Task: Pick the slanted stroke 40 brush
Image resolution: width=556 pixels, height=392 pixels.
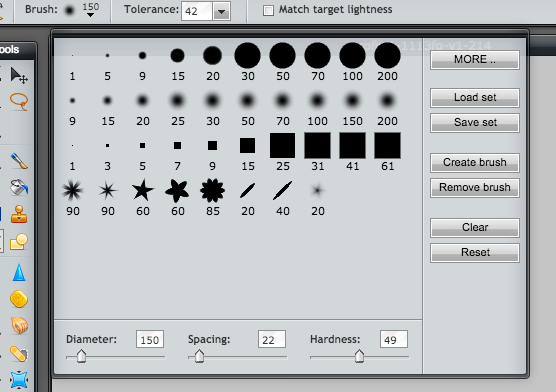Action: point(283,191)
